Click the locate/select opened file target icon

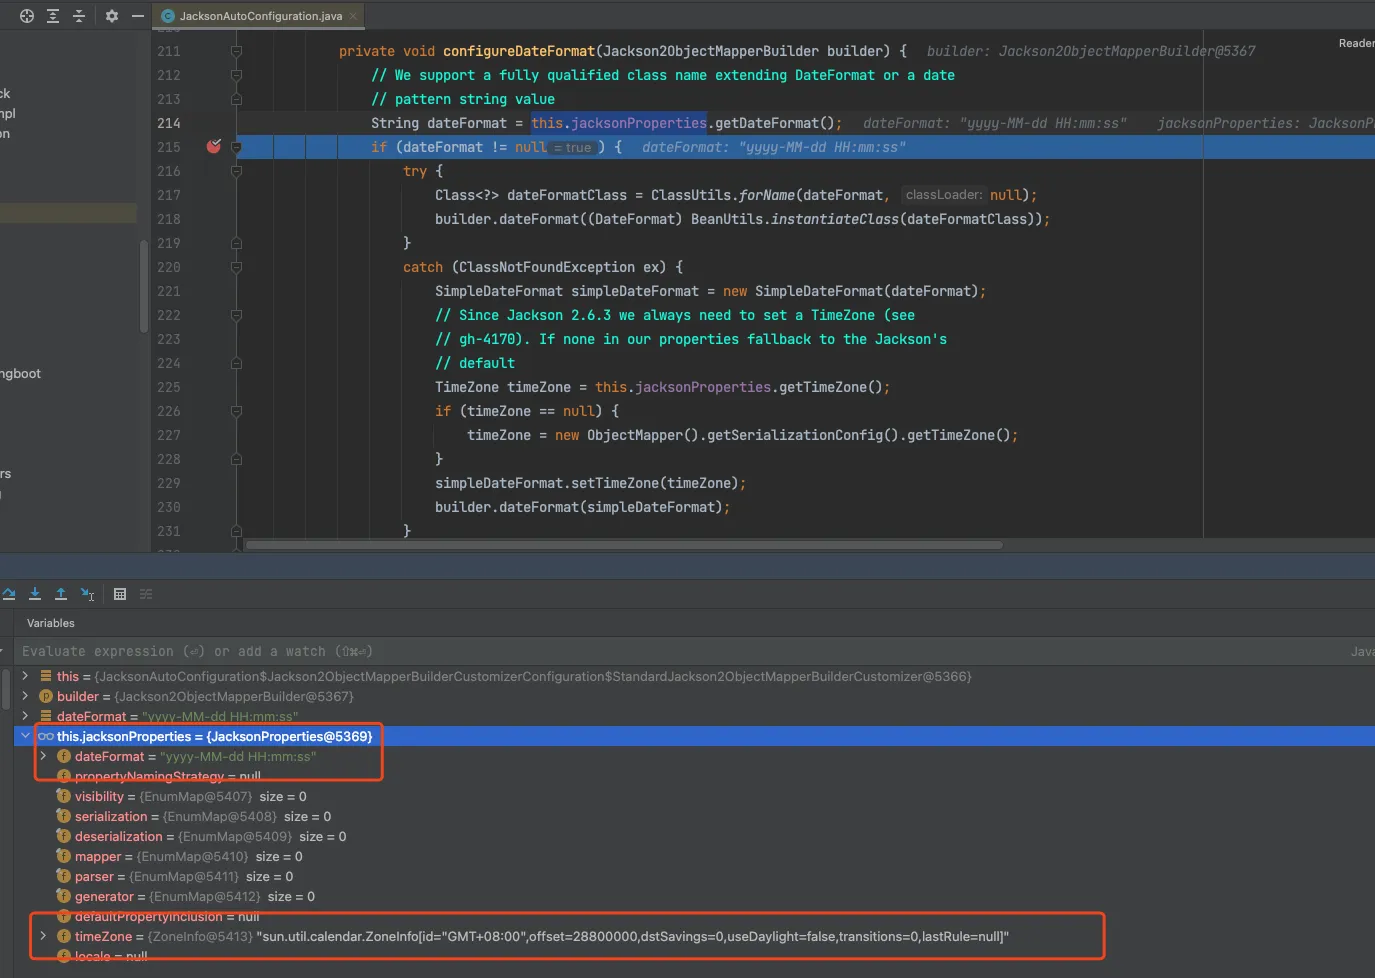[27, 16]
